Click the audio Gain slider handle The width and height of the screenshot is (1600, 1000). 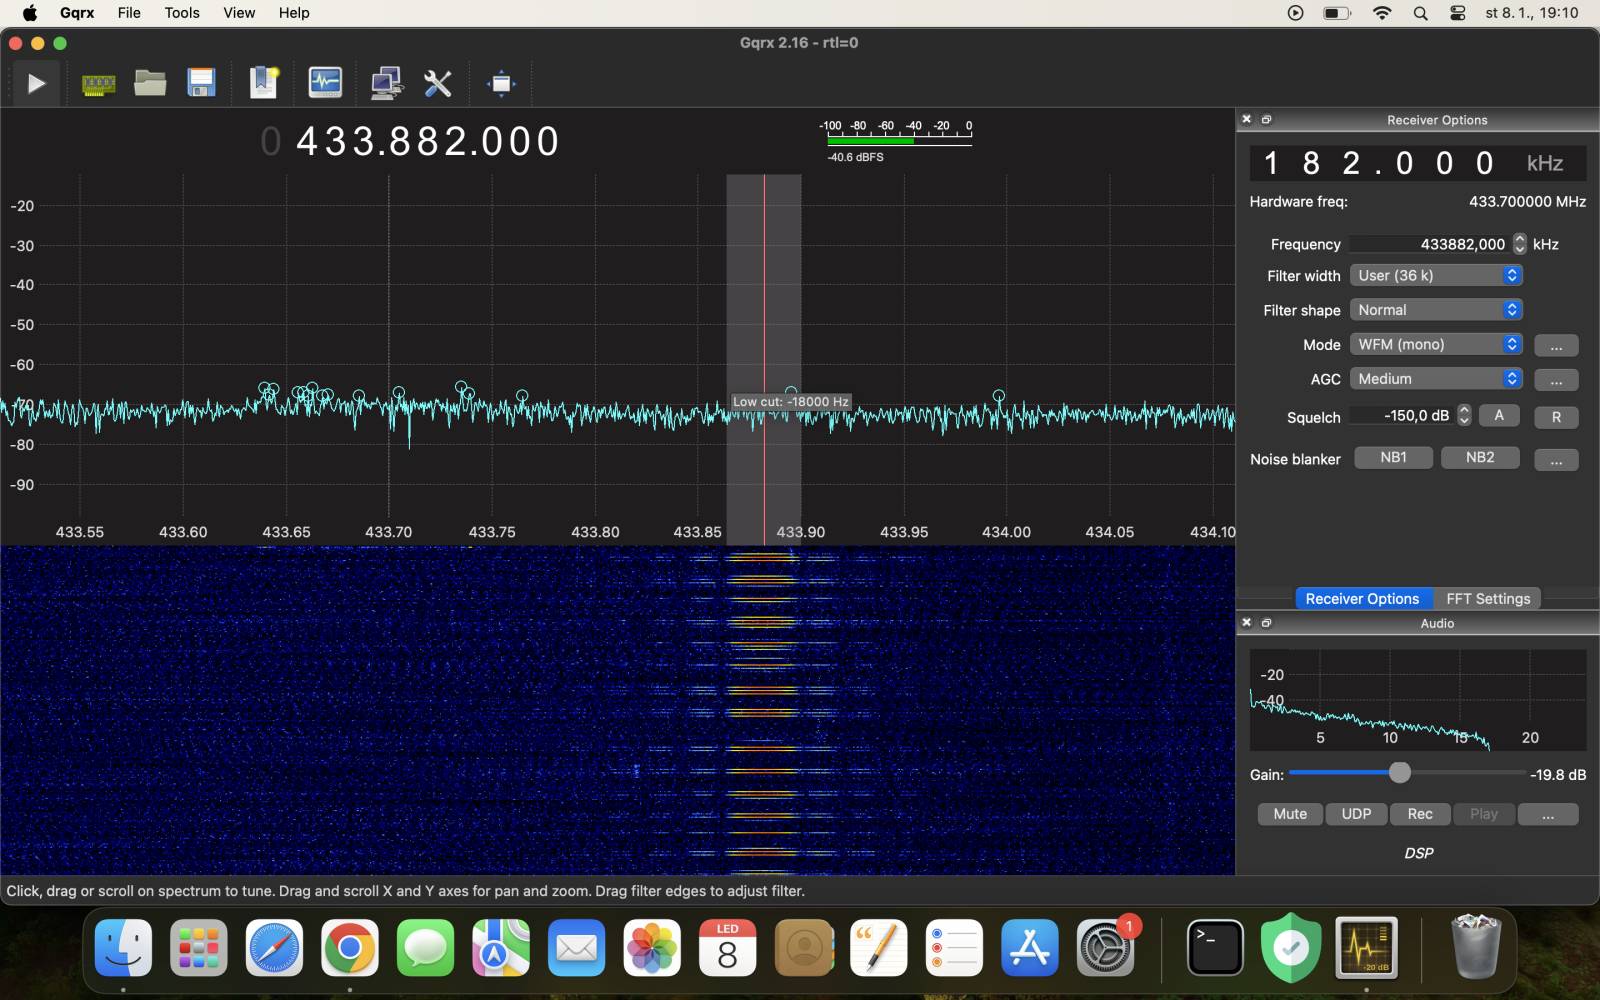1400,772
